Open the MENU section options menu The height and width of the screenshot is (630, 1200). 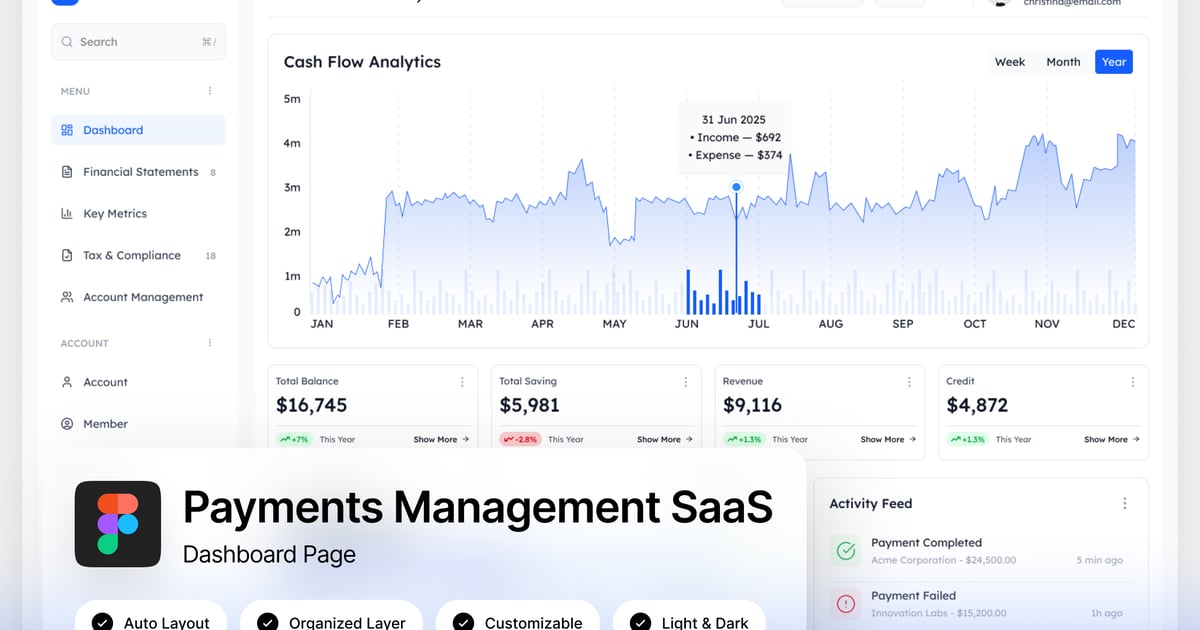coord(209,90)
